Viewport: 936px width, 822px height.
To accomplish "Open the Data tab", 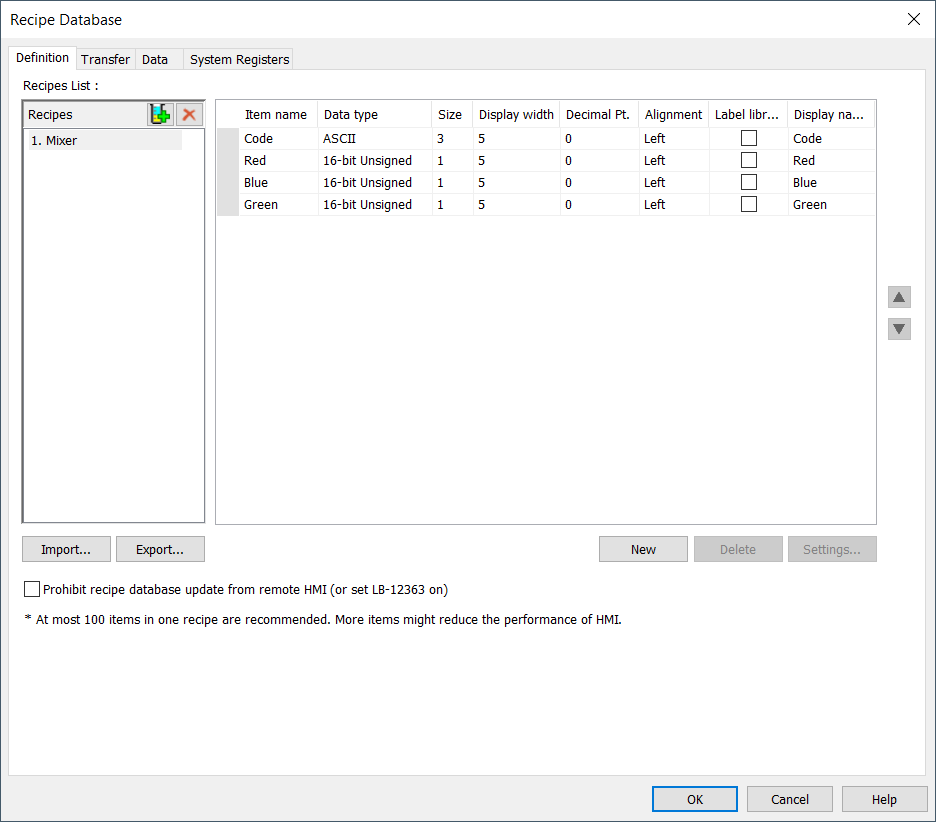I will (155, 59).
